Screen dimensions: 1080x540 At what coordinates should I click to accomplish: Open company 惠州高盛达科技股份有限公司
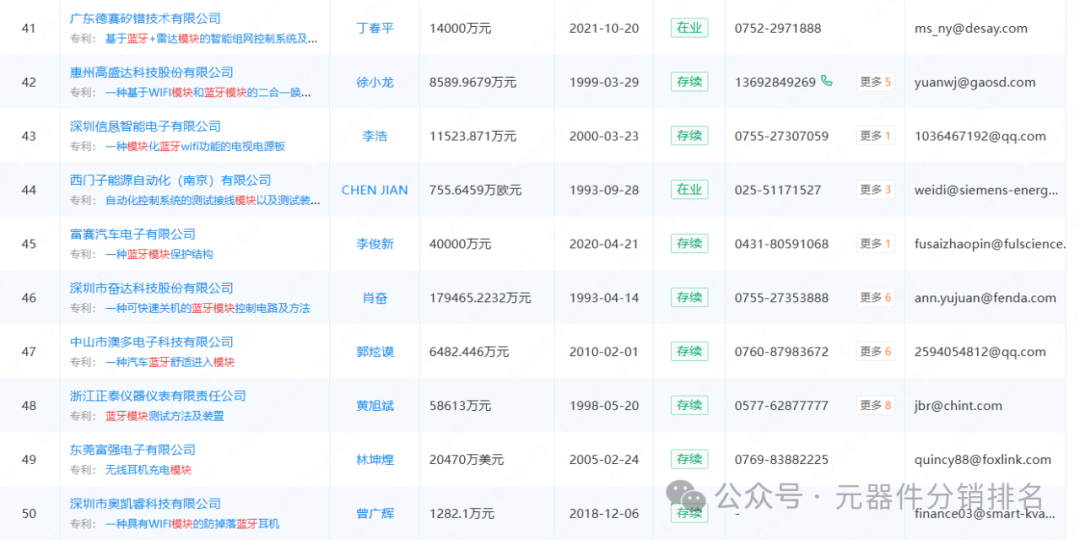point(152,72)
